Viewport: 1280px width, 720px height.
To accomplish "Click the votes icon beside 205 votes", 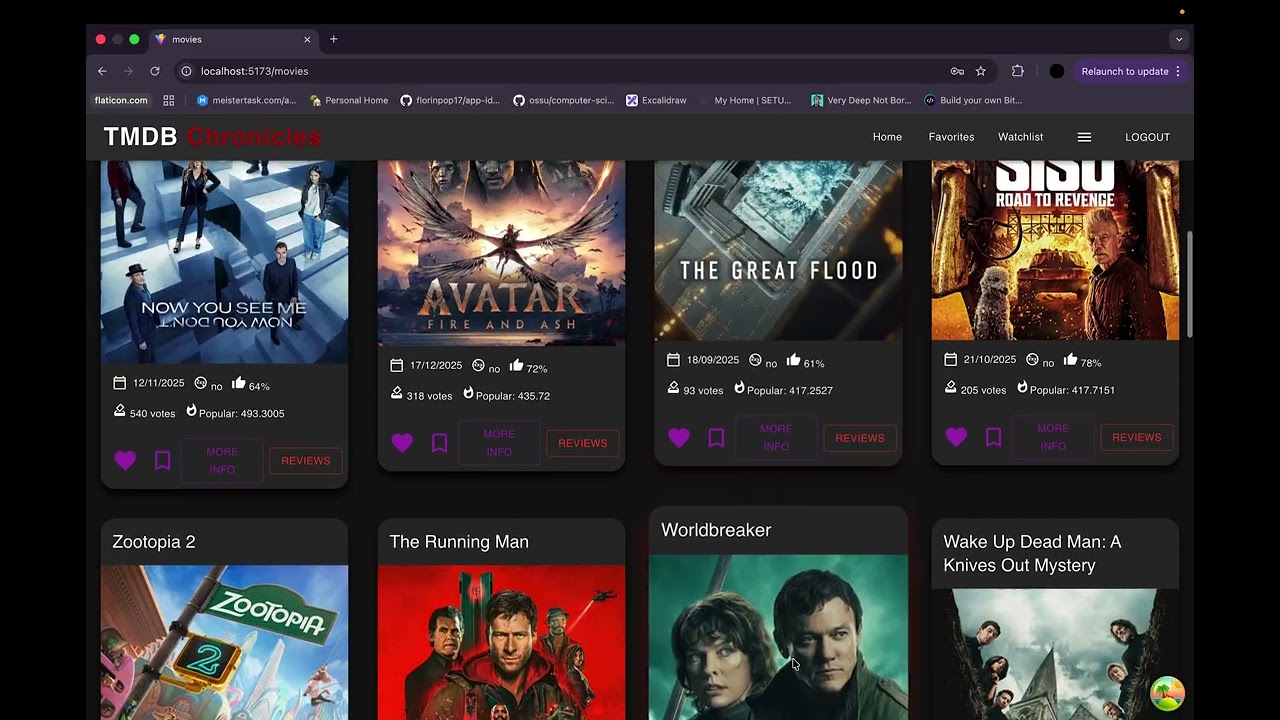I will pos(951,387).
